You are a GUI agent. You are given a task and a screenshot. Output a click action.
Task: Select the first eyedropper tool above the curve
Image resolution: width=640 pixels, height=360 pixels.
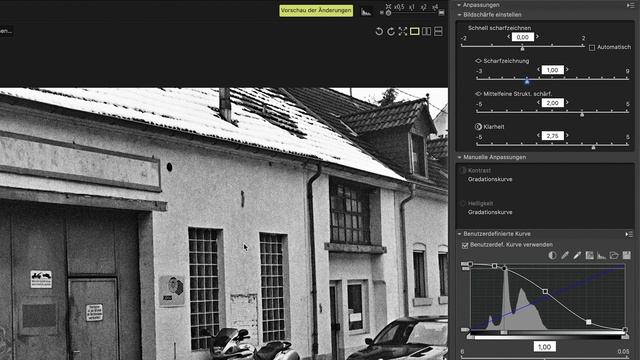[x=565, y=256]
